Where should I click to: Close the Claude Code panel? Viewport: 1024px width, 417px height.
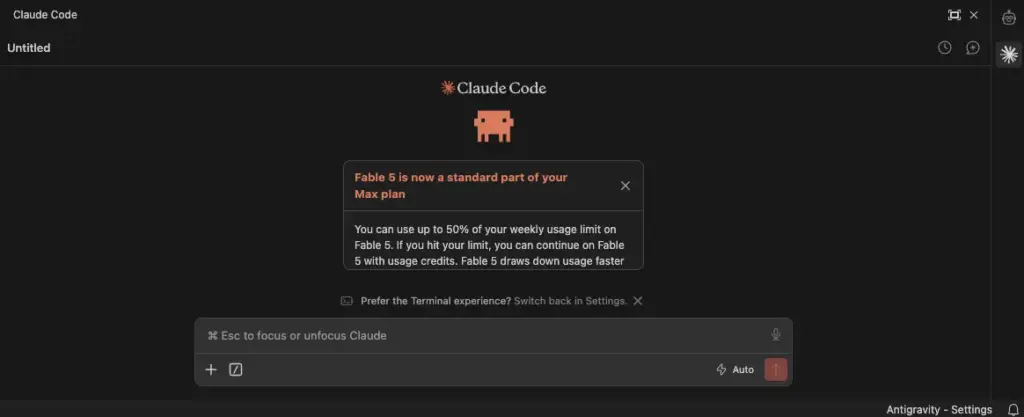974,15
